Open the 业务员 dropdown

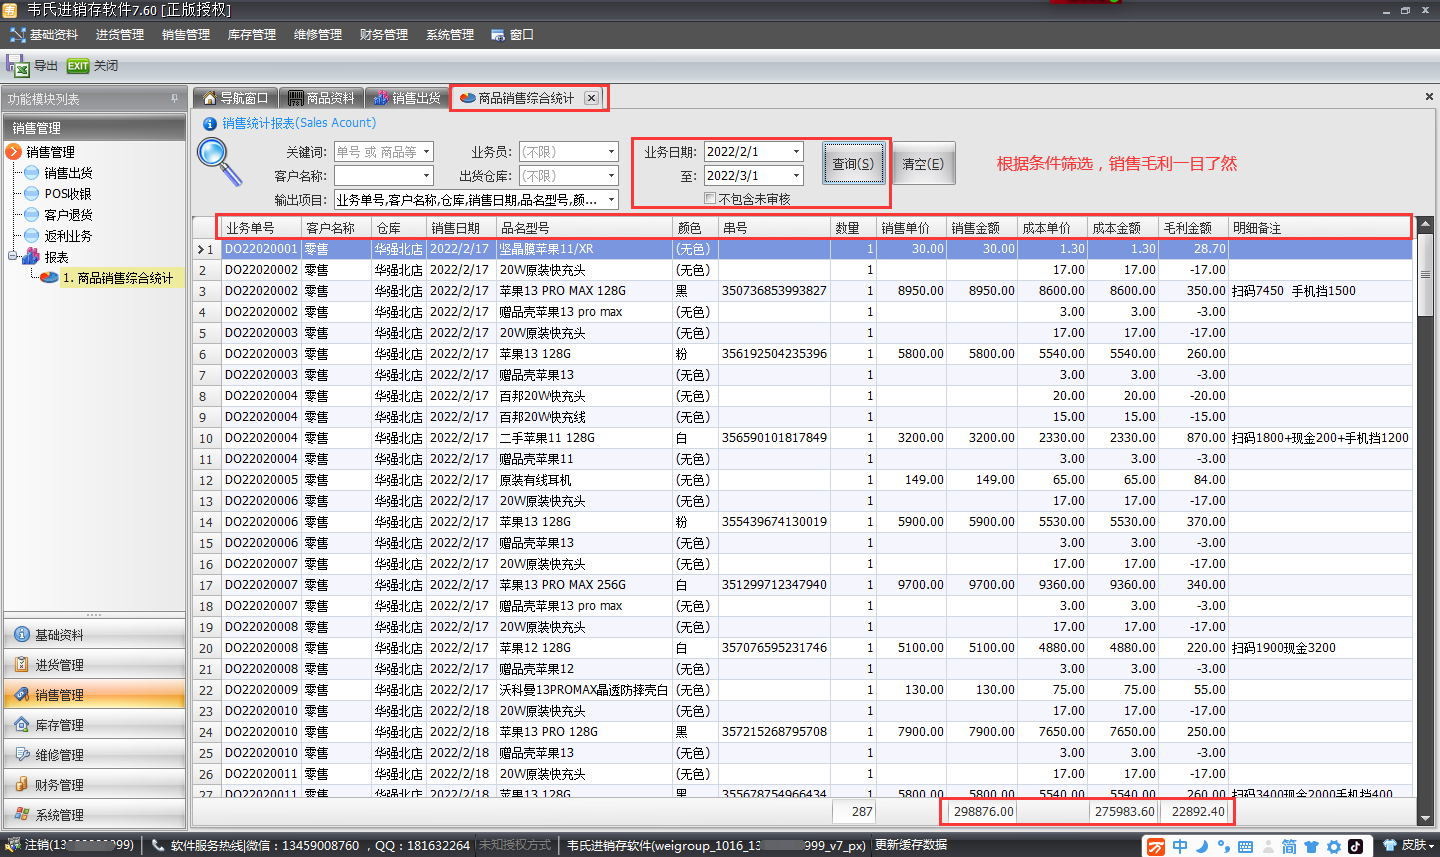coord(611,152)
